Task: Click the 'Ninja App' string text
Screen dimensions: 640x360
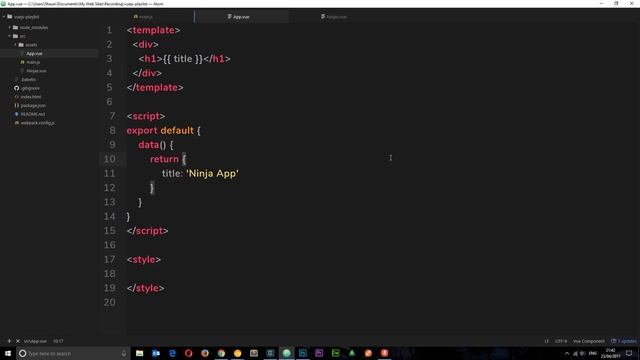Action: point(212,173)
